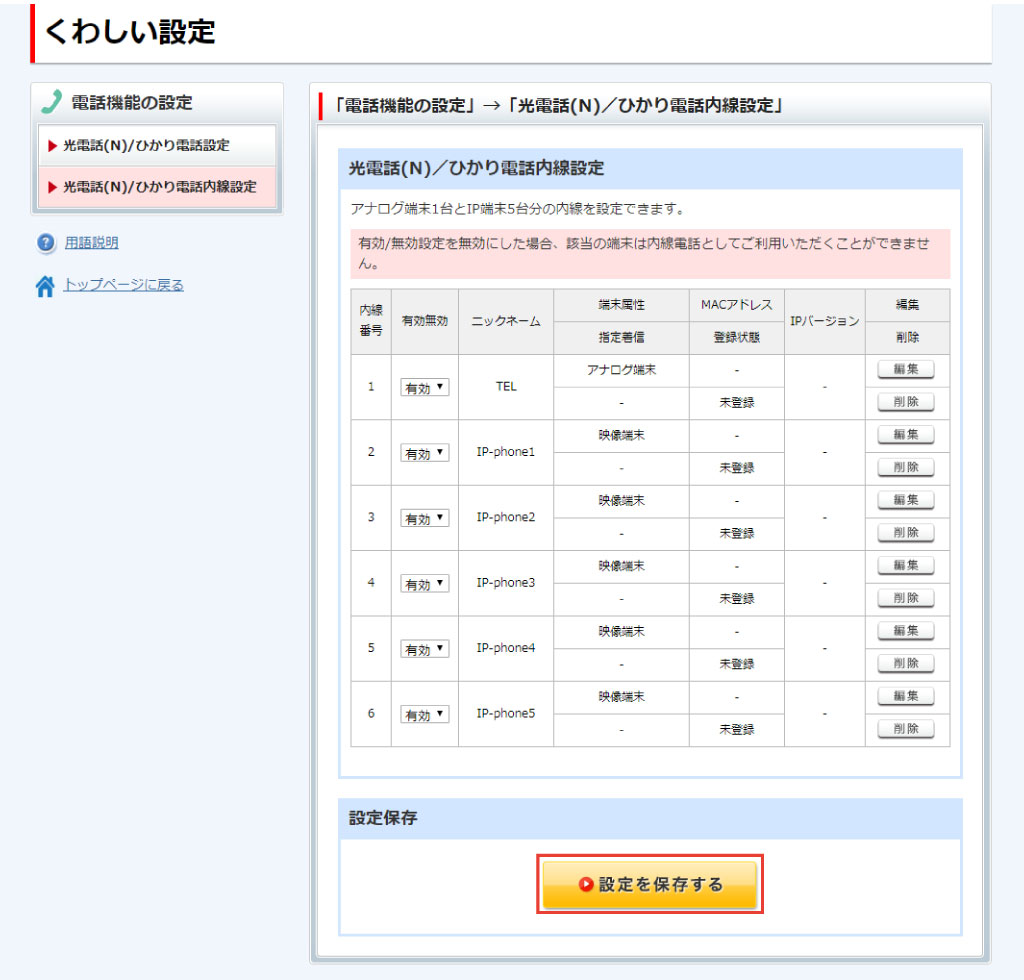
Task: Edit the IP-phone4 extension
Action: 906,630
